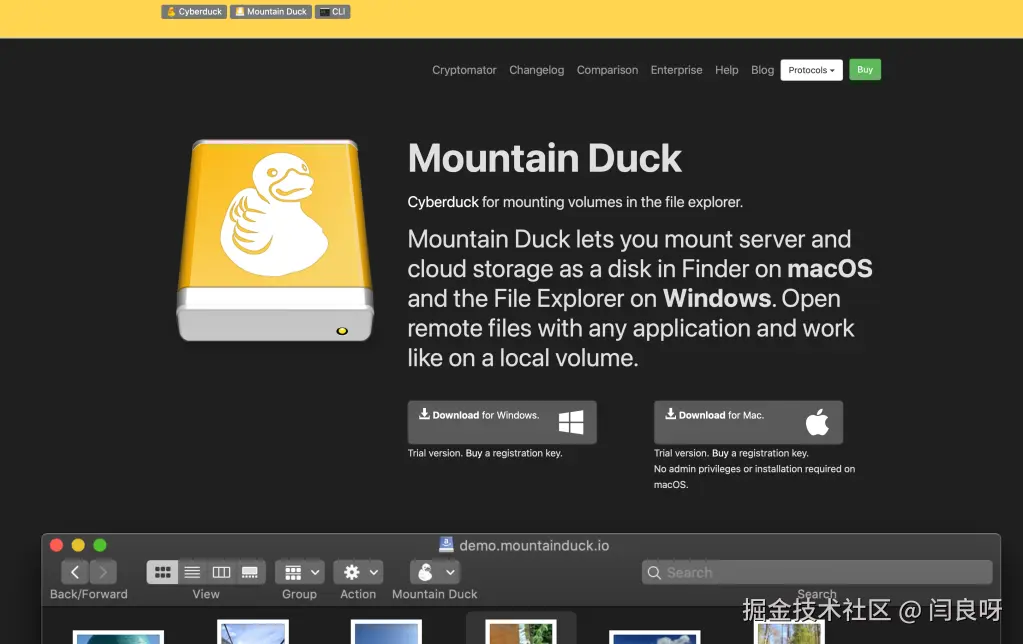Switch Finder to icon view
This screenshot has width=1023, height=644.
tap(162, 572)
